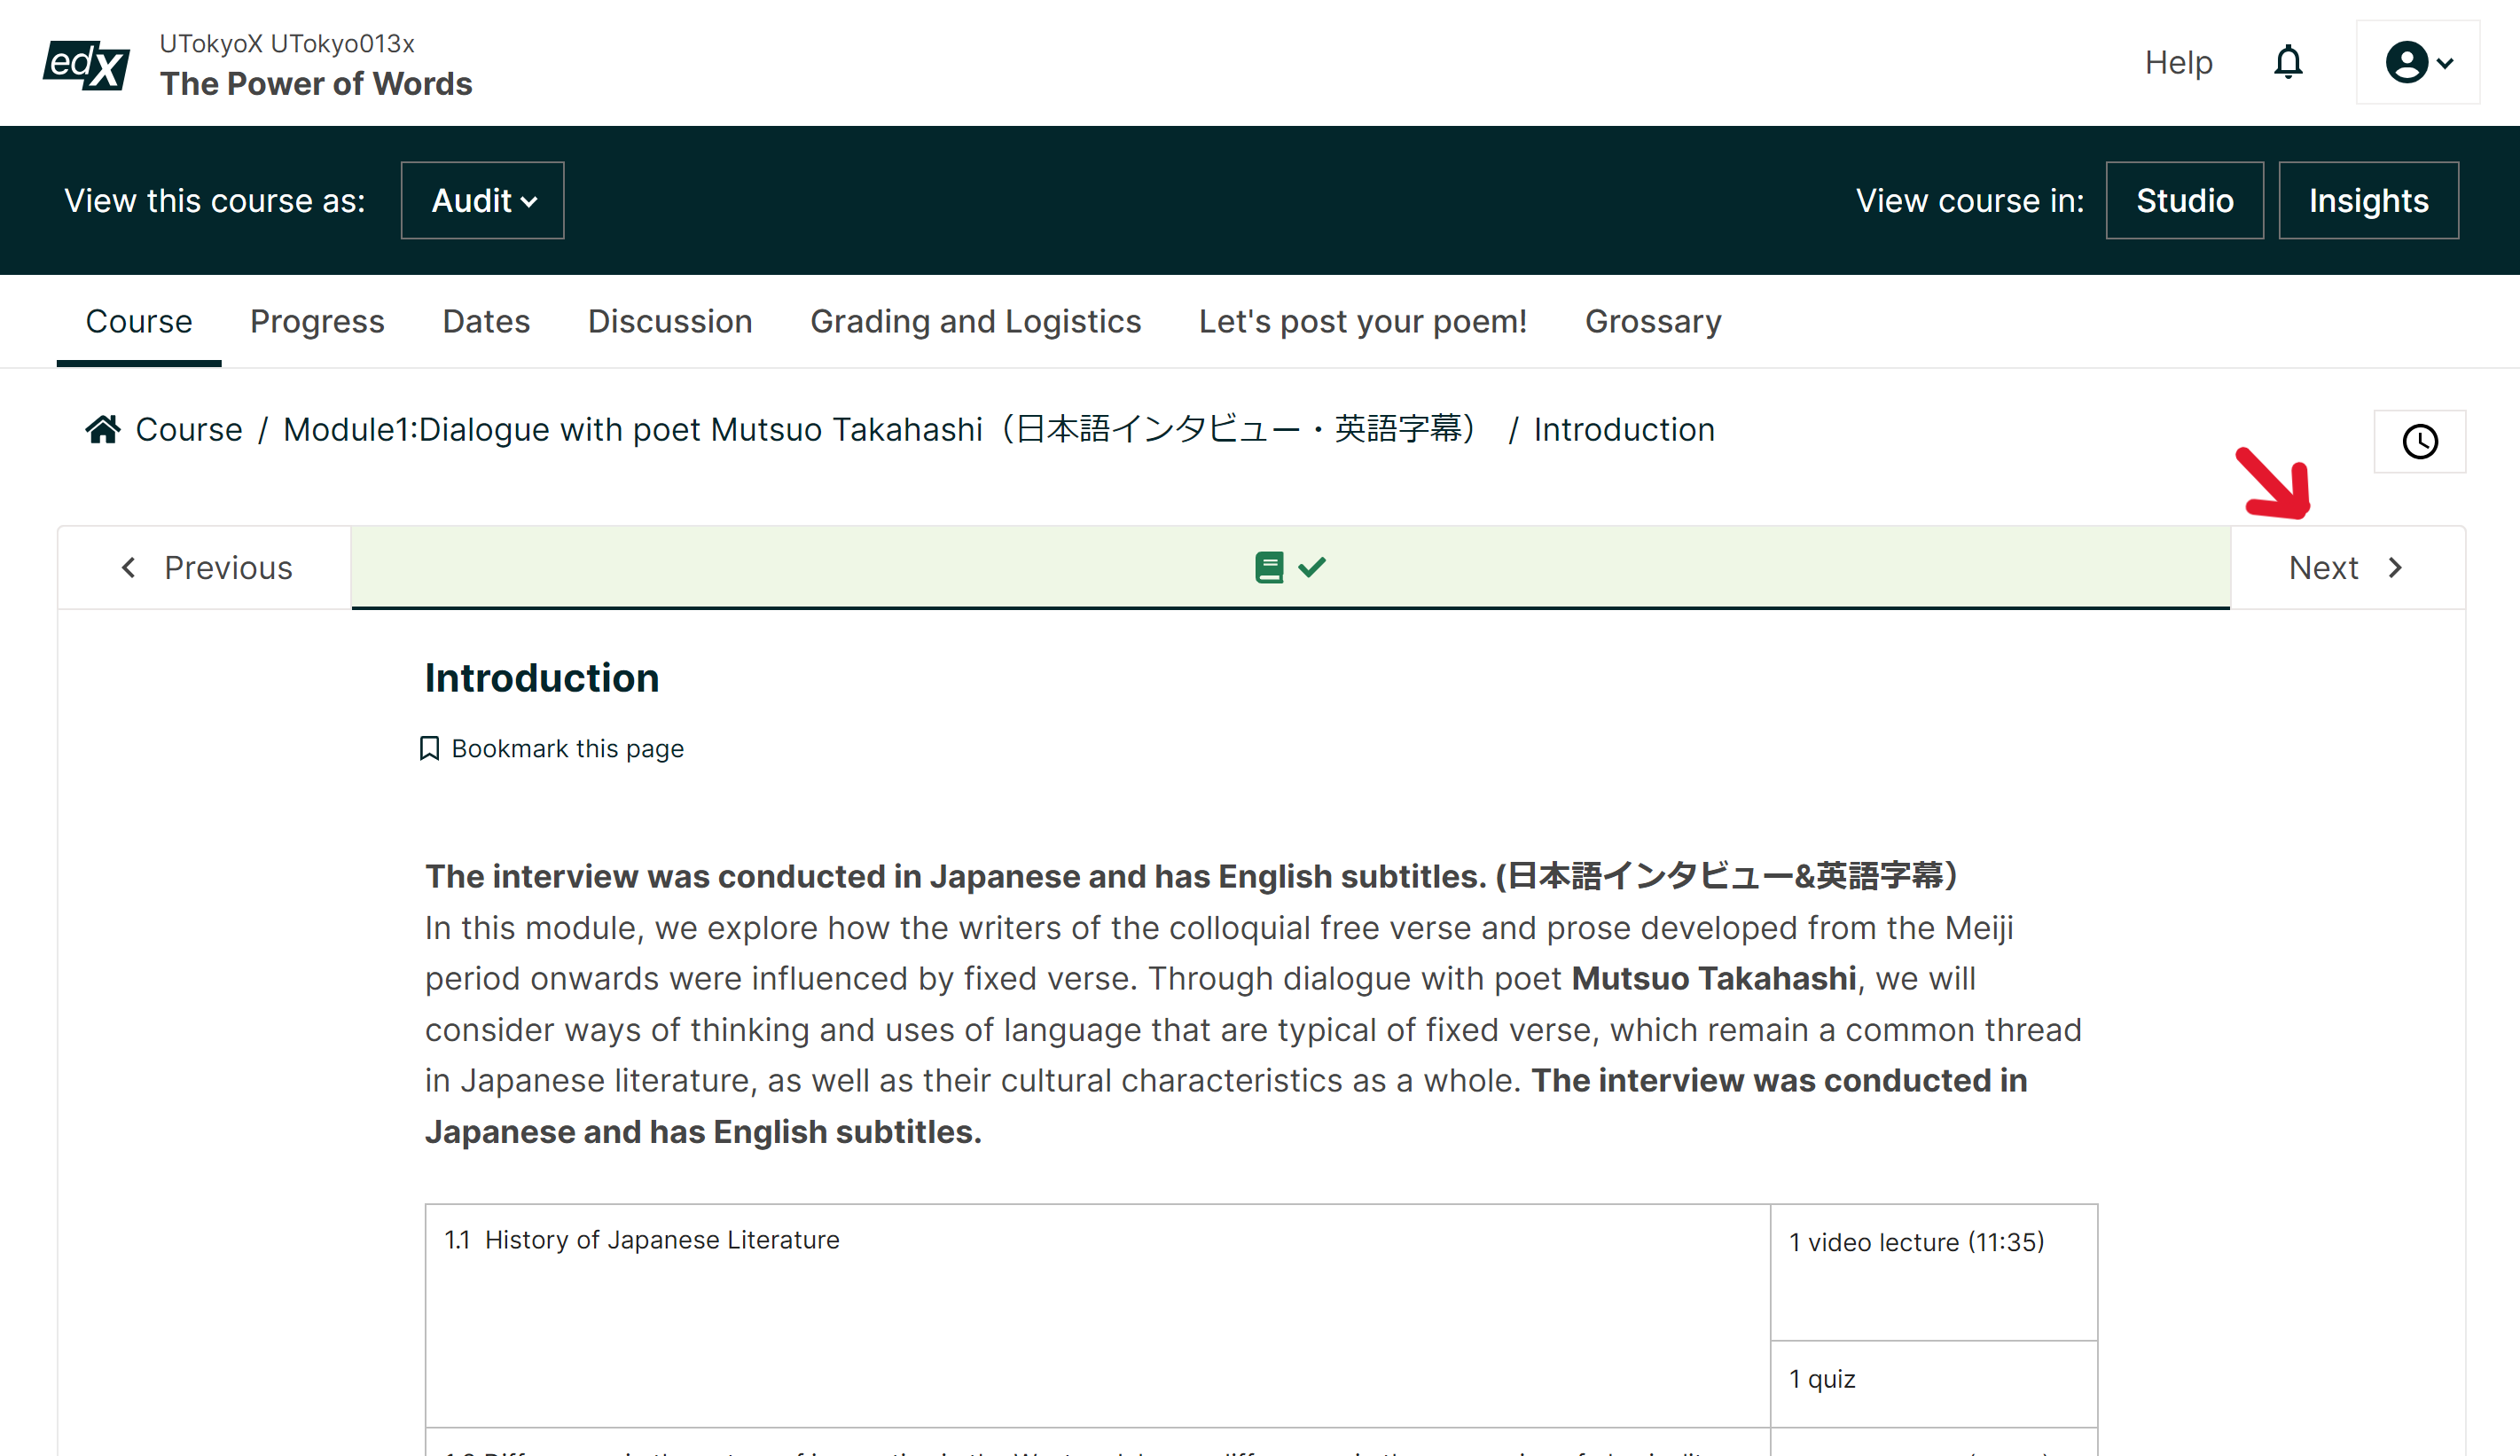The image size is (2520, 1456).
Task: Click the Module1 breadcrumb link
Action: point(880,429)
